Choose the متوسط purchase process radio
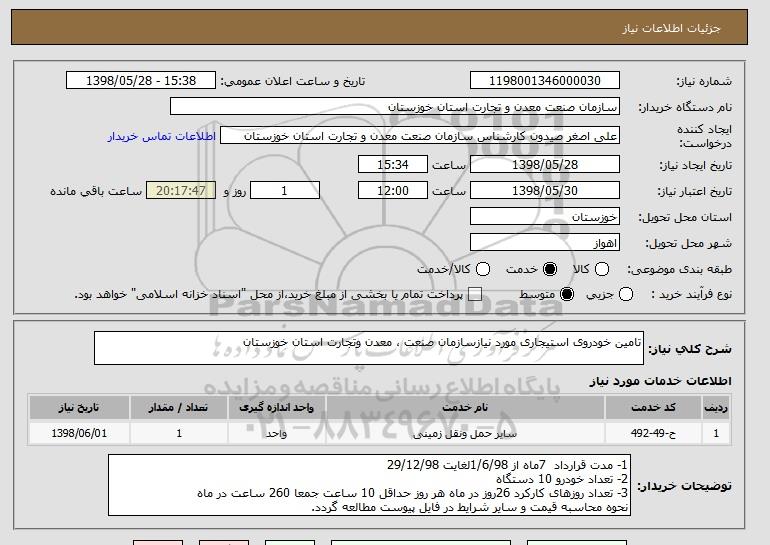 pyautogui.click(x=567, y=294)
